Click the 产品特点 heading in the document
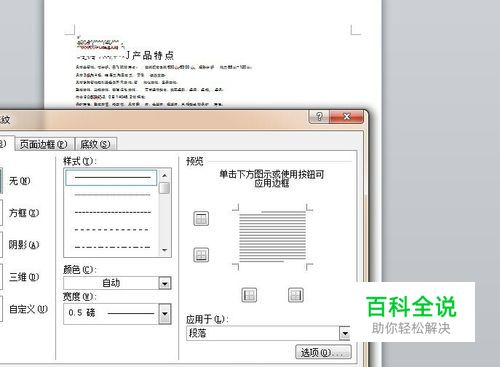500x367 pixels. coord(153,55)
